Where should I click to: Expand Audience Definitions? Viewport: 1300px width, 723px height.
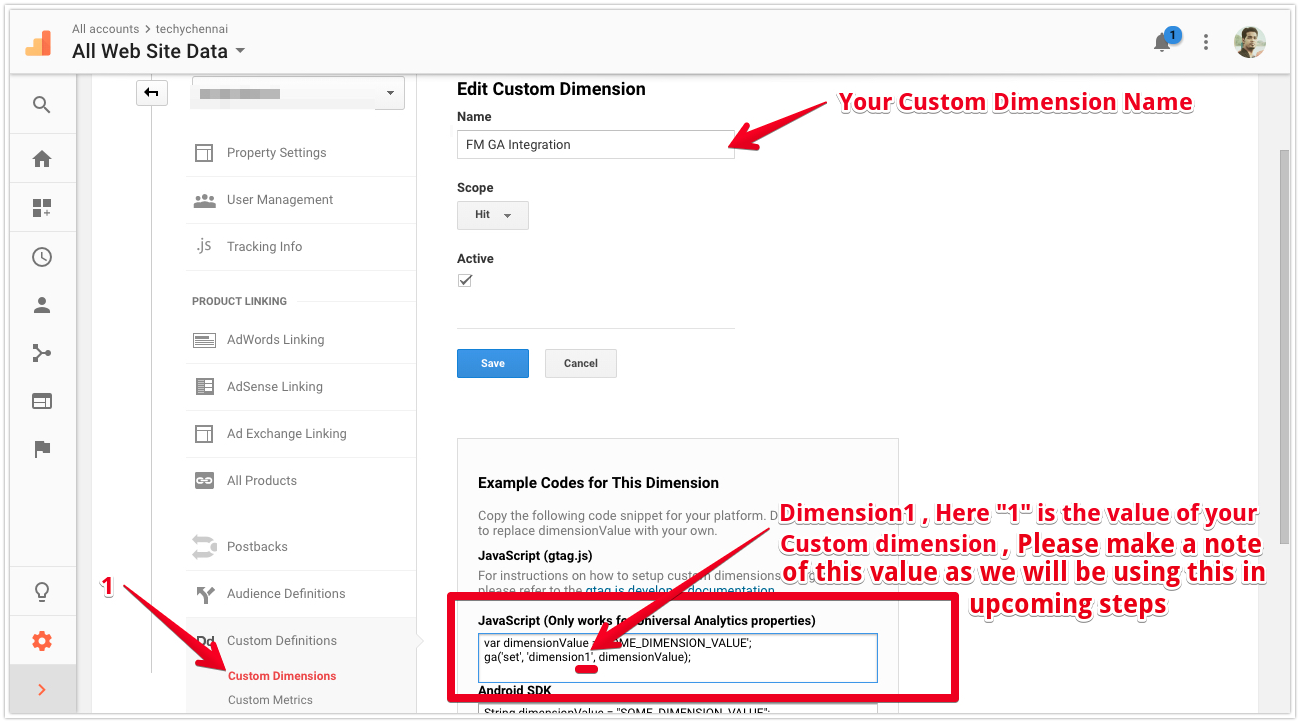[x=286, y=594]
